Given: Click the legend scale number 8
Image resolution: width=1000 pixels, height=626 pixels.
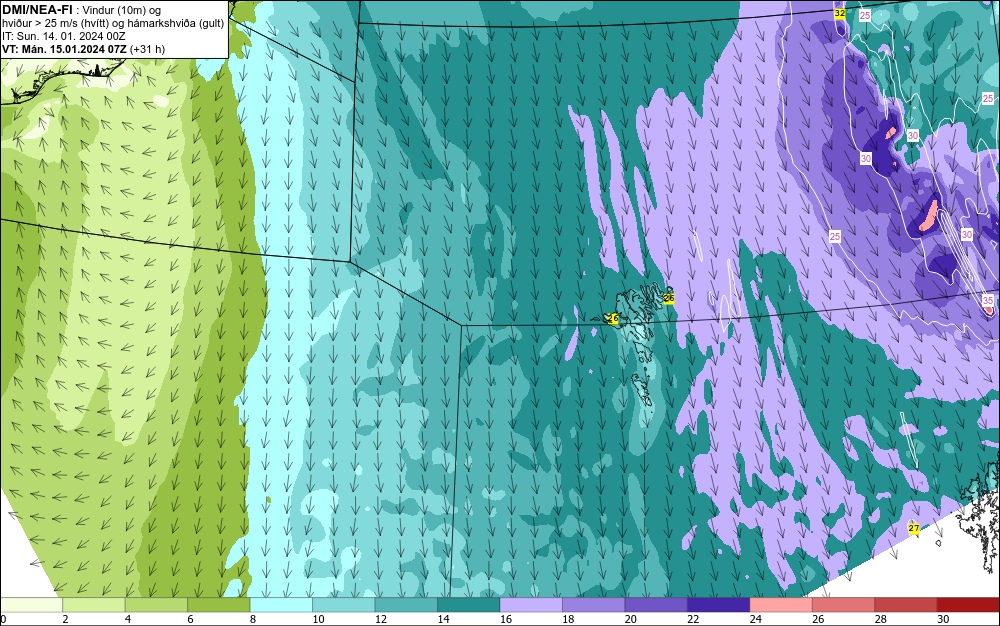Looking at the screenshot, I should pyautogui.click(x=253, y=619).
